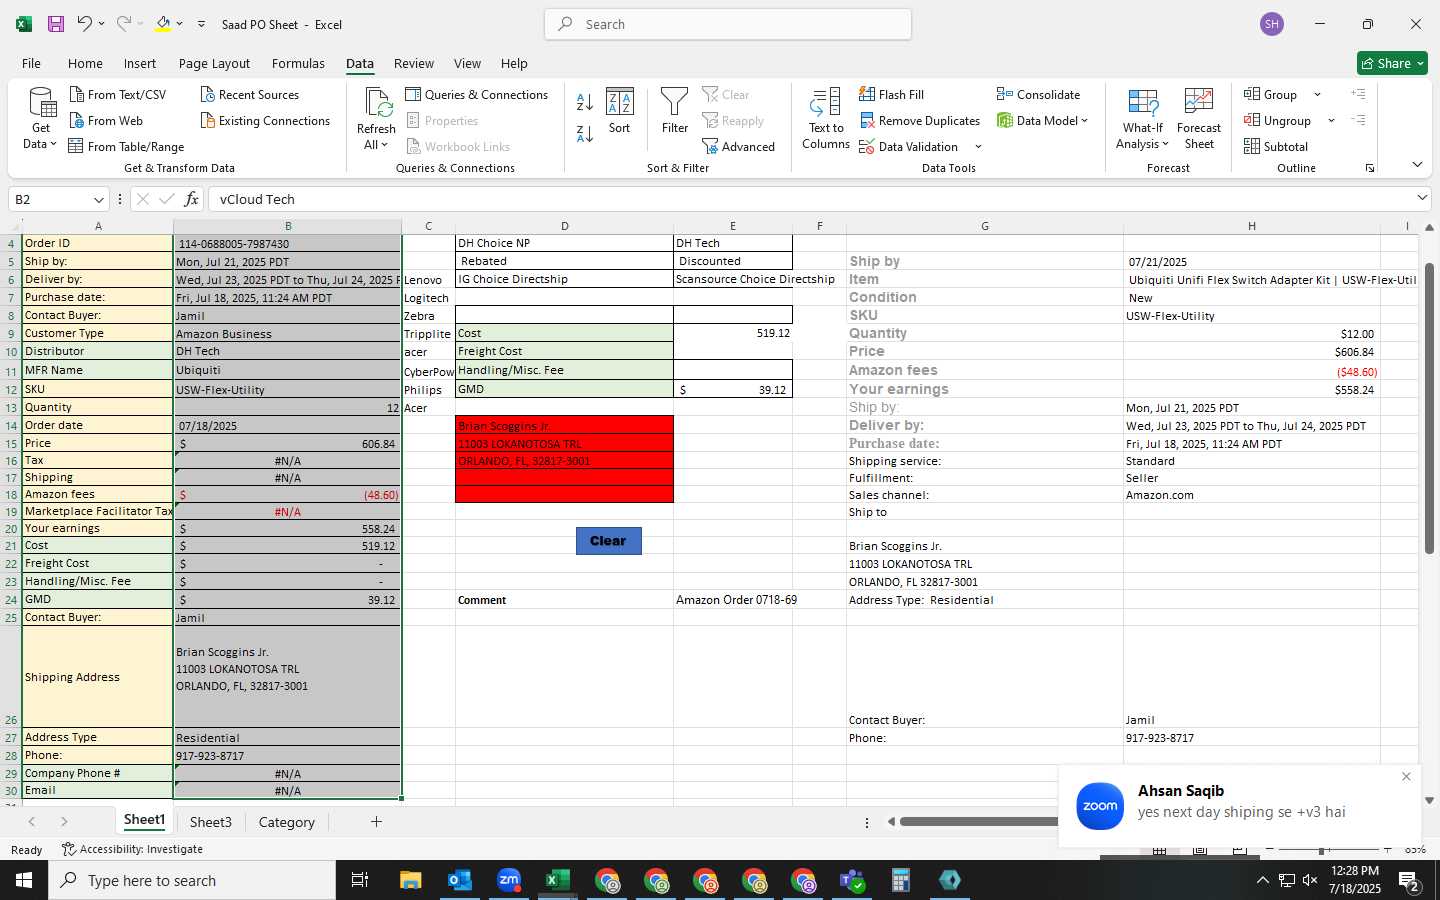Create a Forecast Sheet
The image size is (1440, 900).
(x=1199, y=118)
